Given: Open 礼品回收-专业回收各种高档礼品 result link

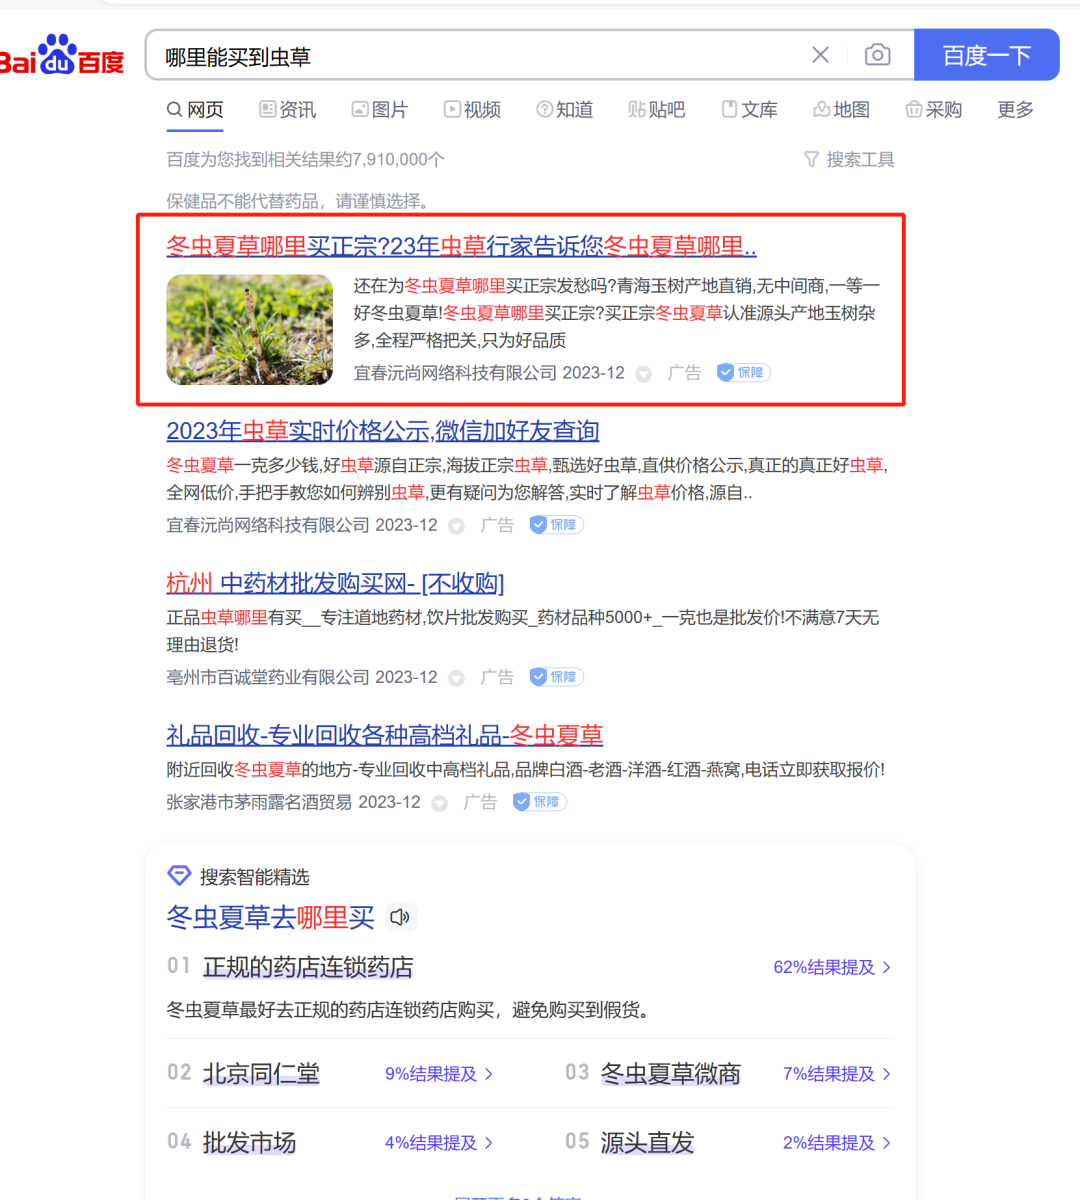Looking at the screenshot, I should point(384,736).
